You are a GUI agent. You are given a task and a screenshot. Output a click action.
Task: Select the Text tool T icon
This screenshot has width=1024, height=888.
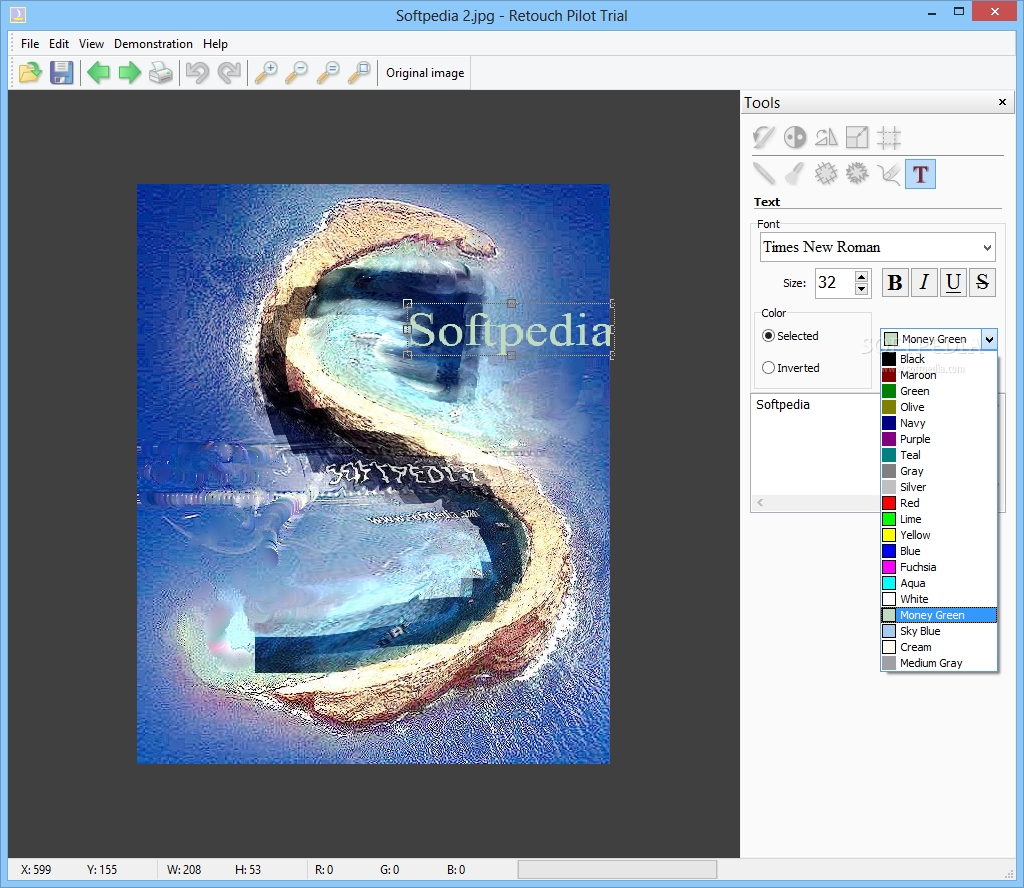[920, 174]
